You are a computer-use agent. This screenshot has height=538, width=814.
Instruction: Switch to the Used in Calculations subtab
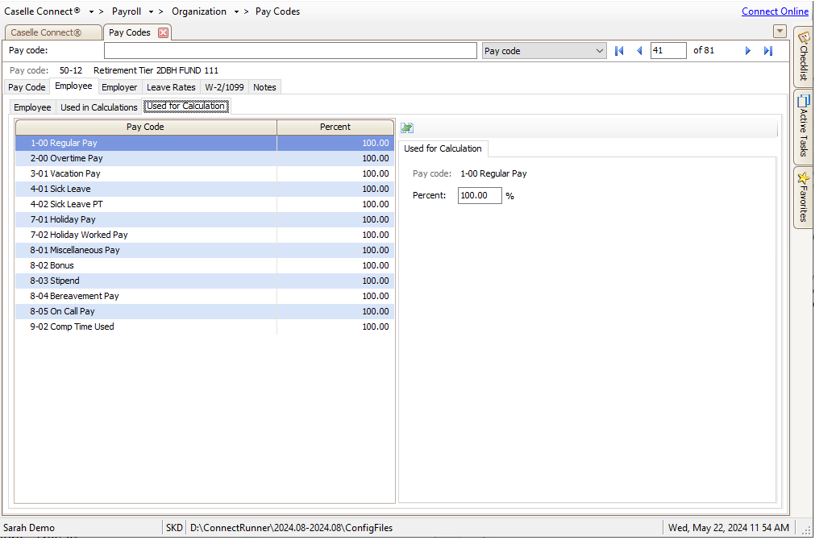tap(99, 107)
